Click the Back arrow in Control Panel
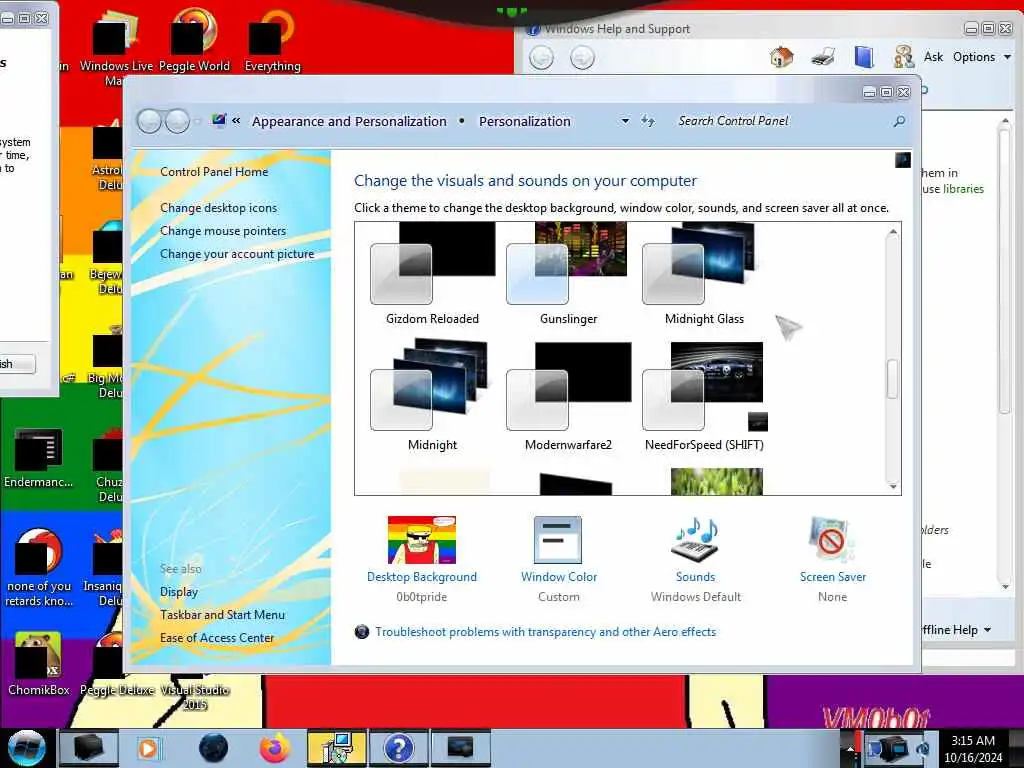1024x768 pixels. pyautogui.click(x=150, y=121)
